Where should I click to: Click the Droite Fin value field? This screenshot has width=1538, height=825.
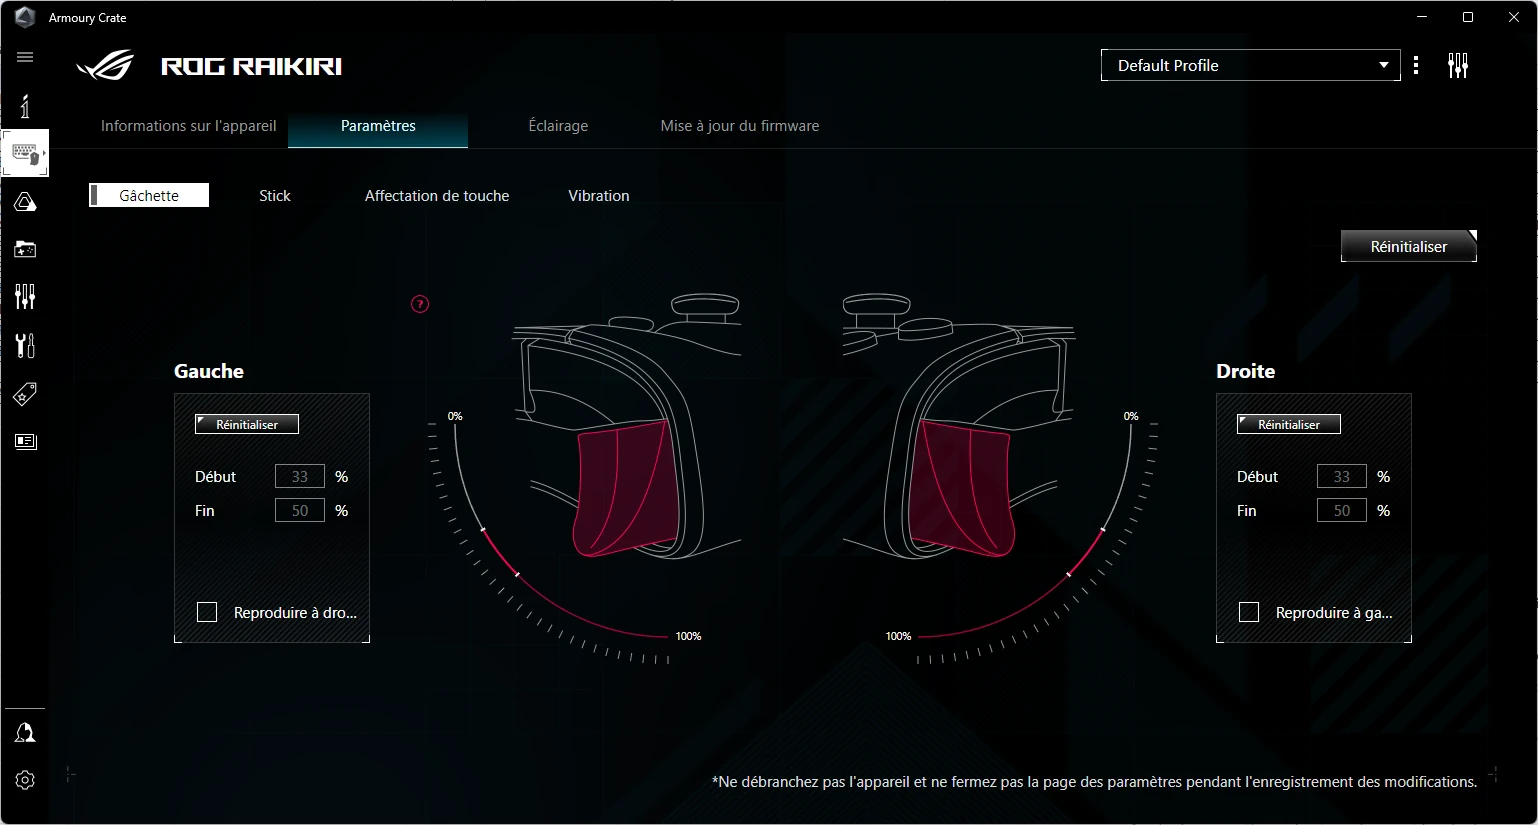(1342, 511)
